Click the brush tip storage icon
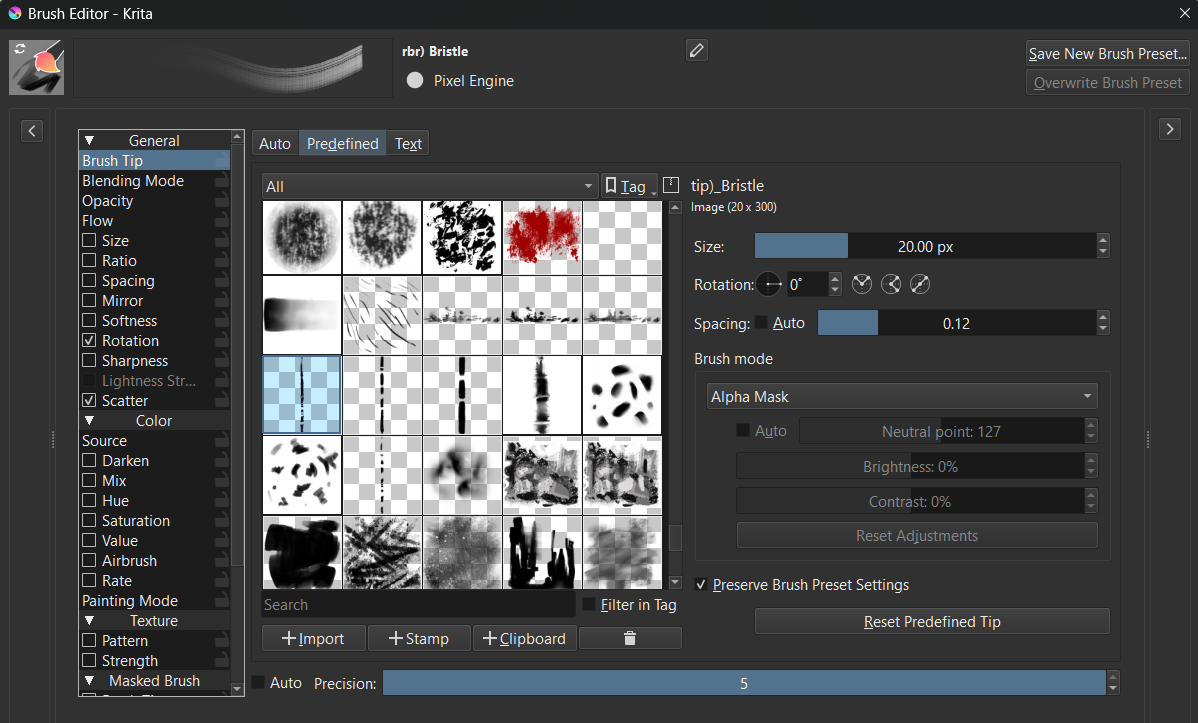This screenshot has width=1198, height=723. pos(671,185)
